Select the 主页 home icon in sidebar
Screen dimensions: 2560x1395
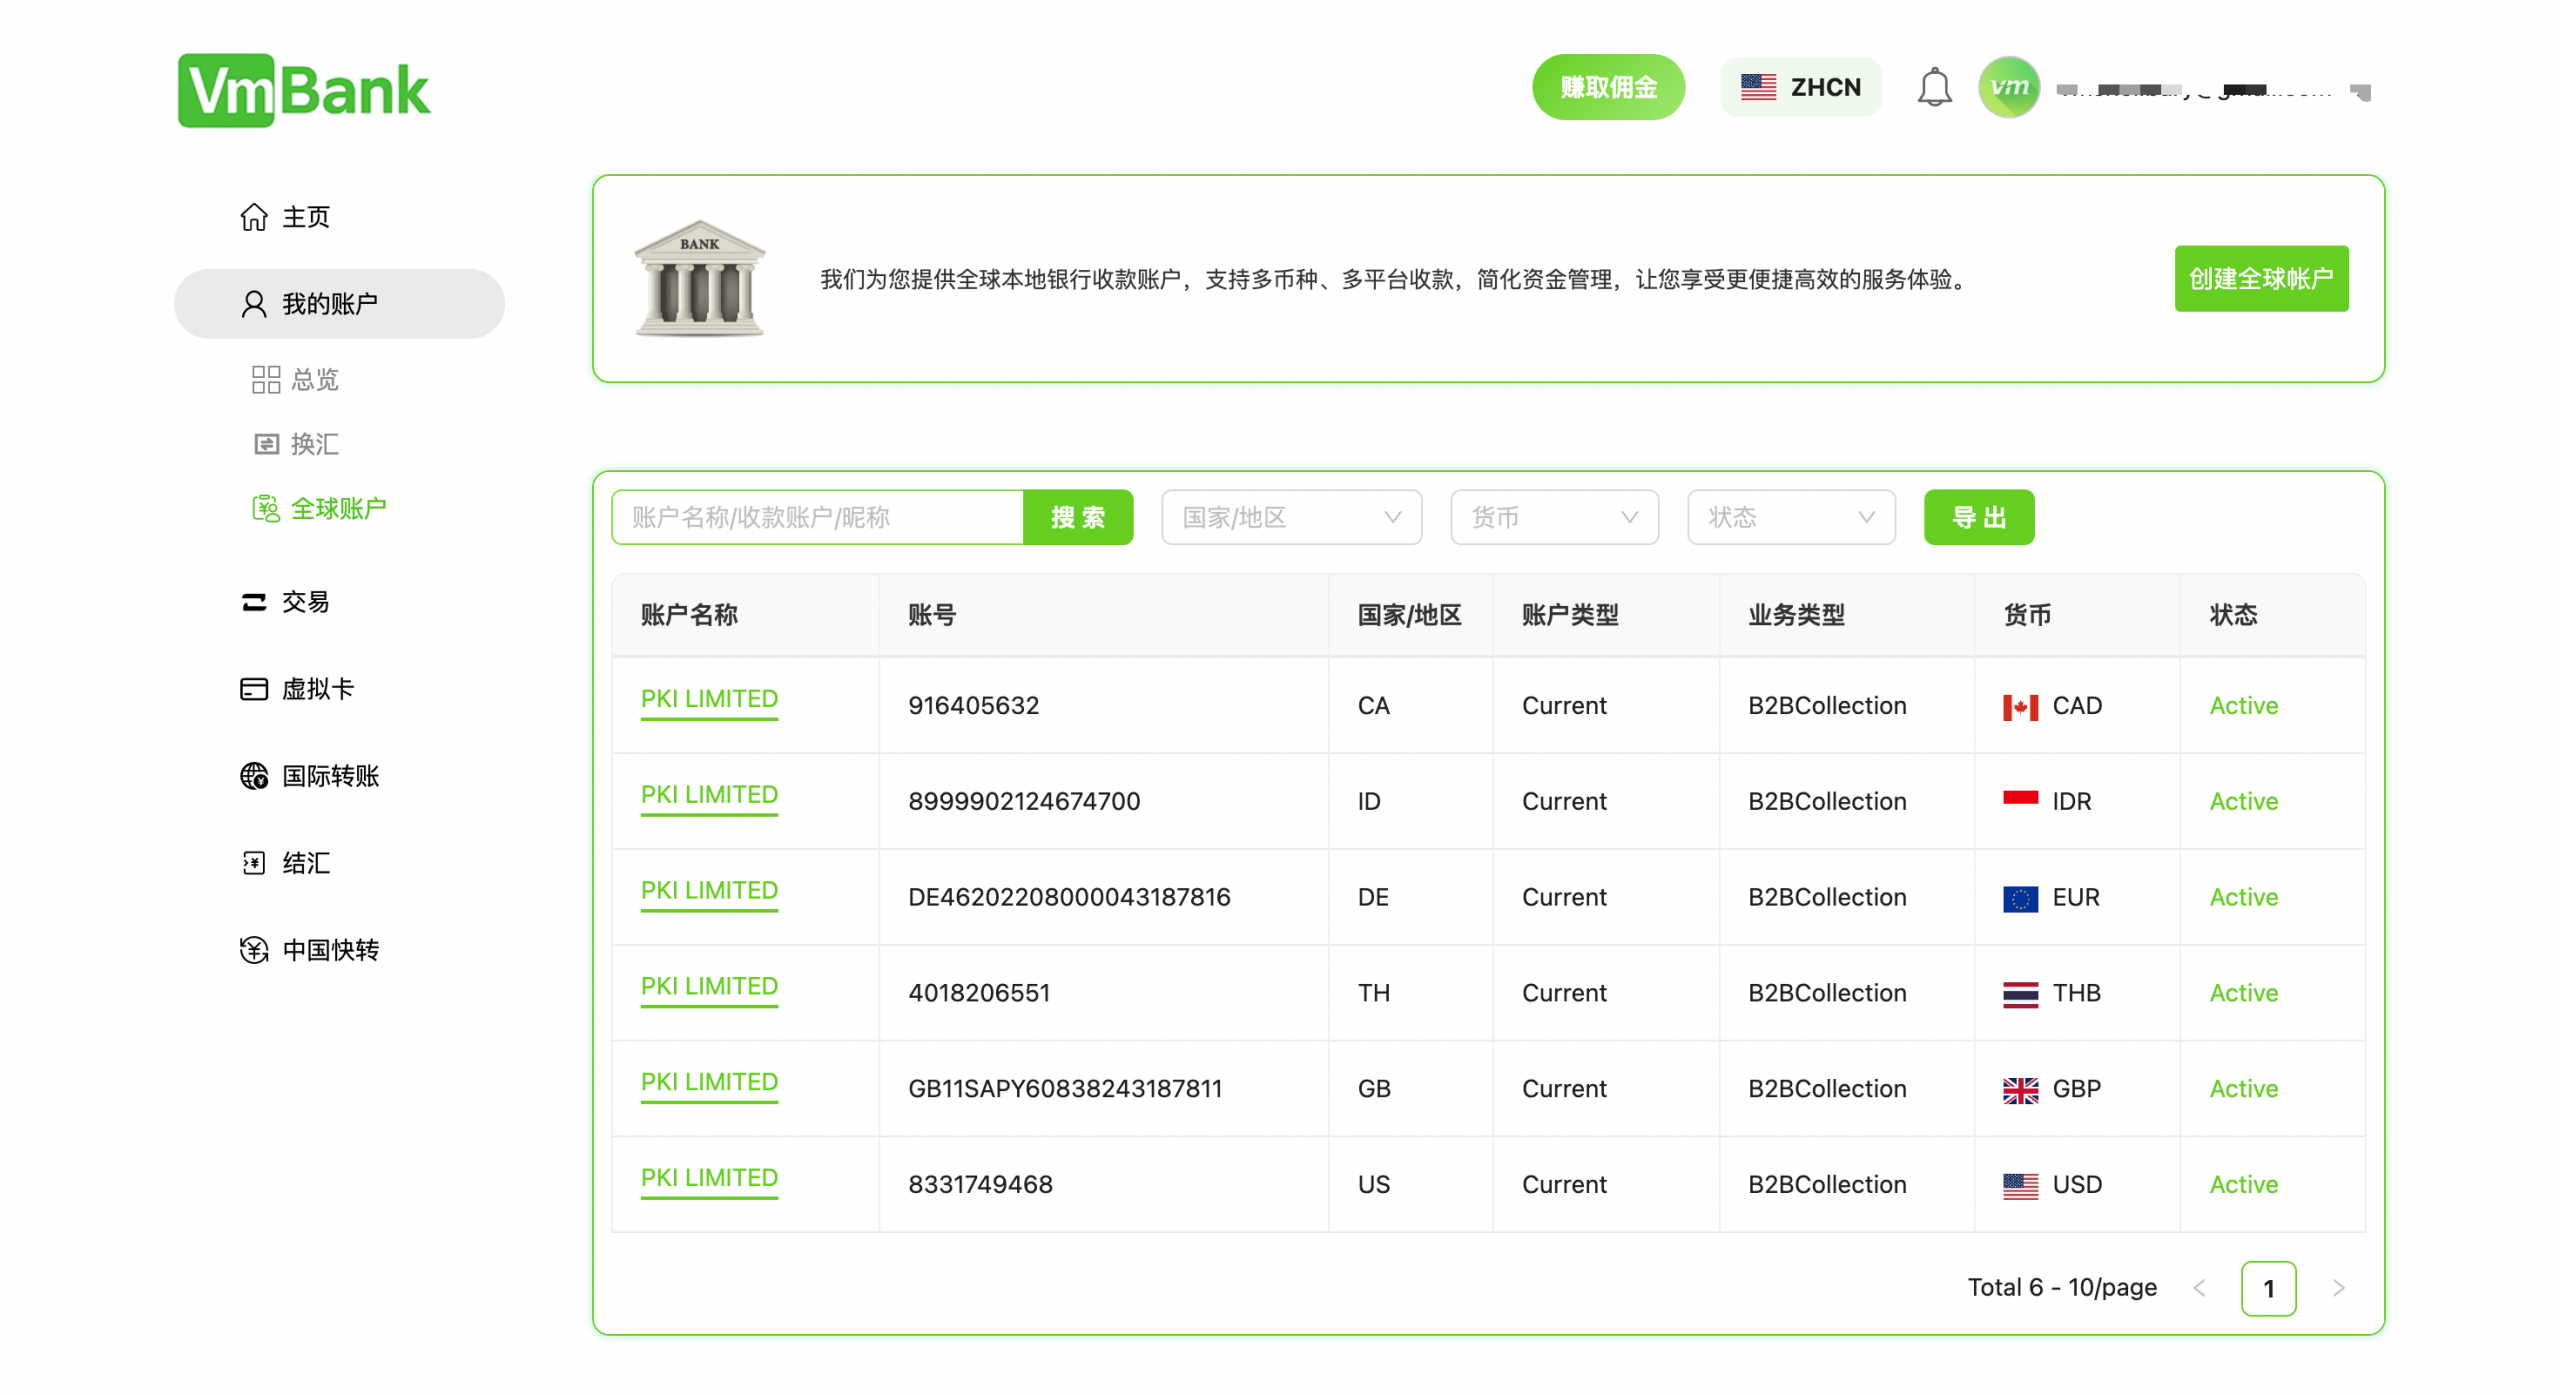pyautogui.click(x=254, y=217)
